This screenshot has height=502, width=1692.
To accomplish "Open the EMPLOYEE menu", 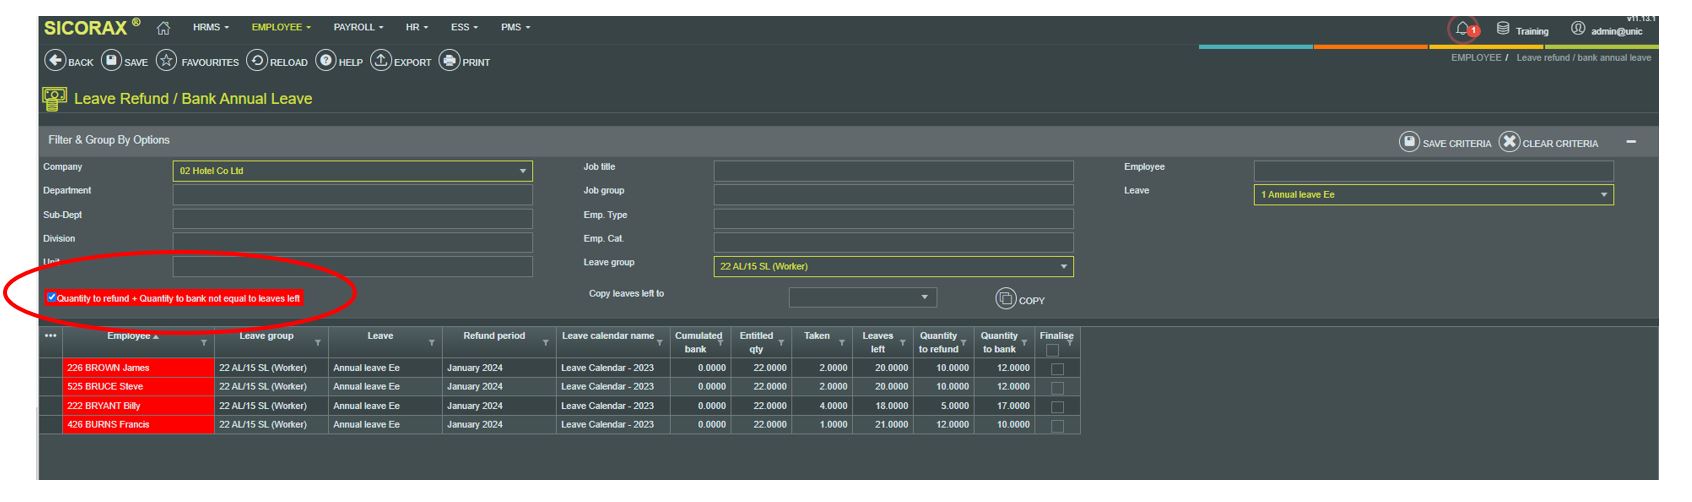I will tap(281, 27).
